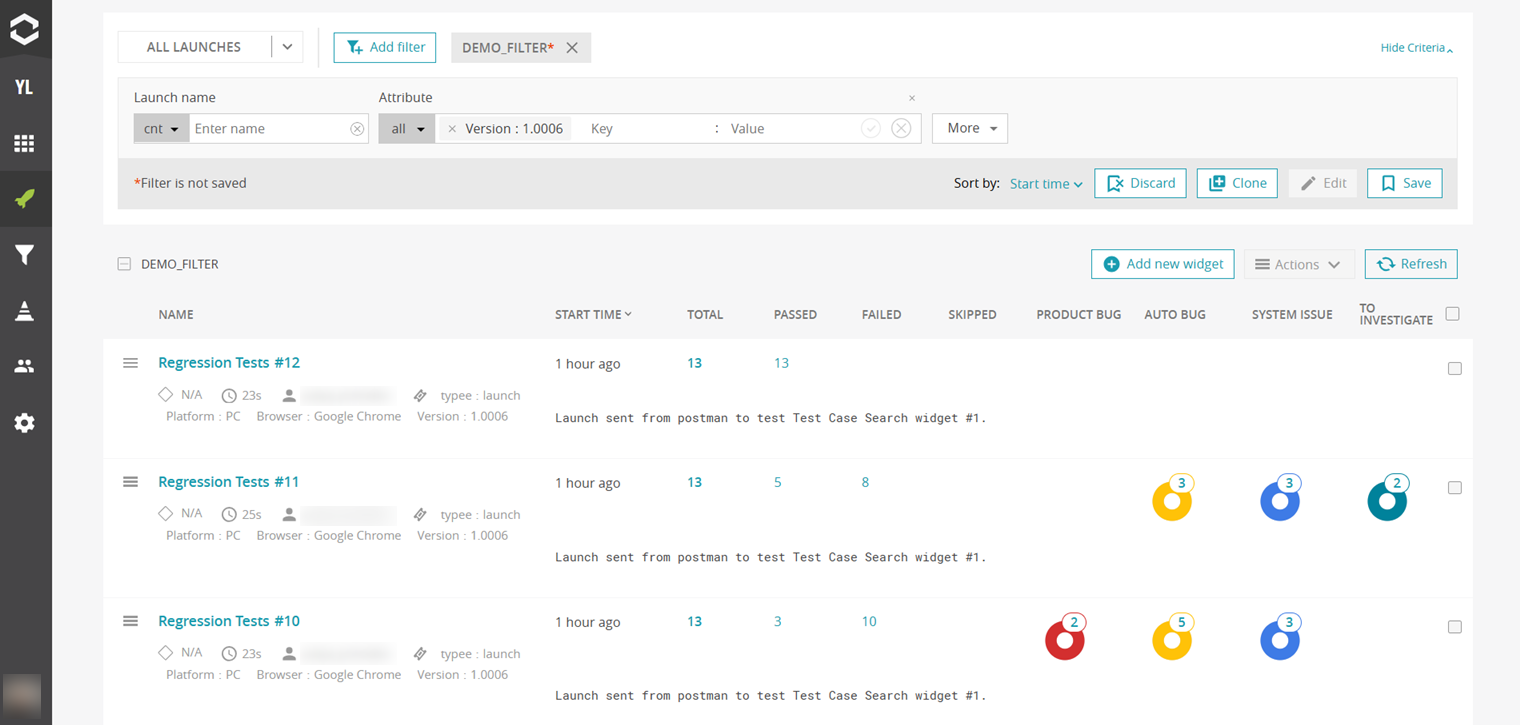Remove Version : 1.0006 attribute chip
This screenshot has height=725, width=1520.
coord(452,129)
